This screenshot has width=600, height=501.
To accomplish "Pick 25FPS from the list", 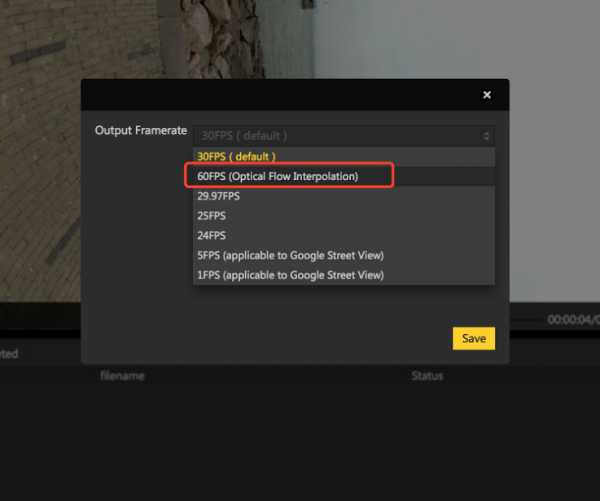I will coord(211,216).
